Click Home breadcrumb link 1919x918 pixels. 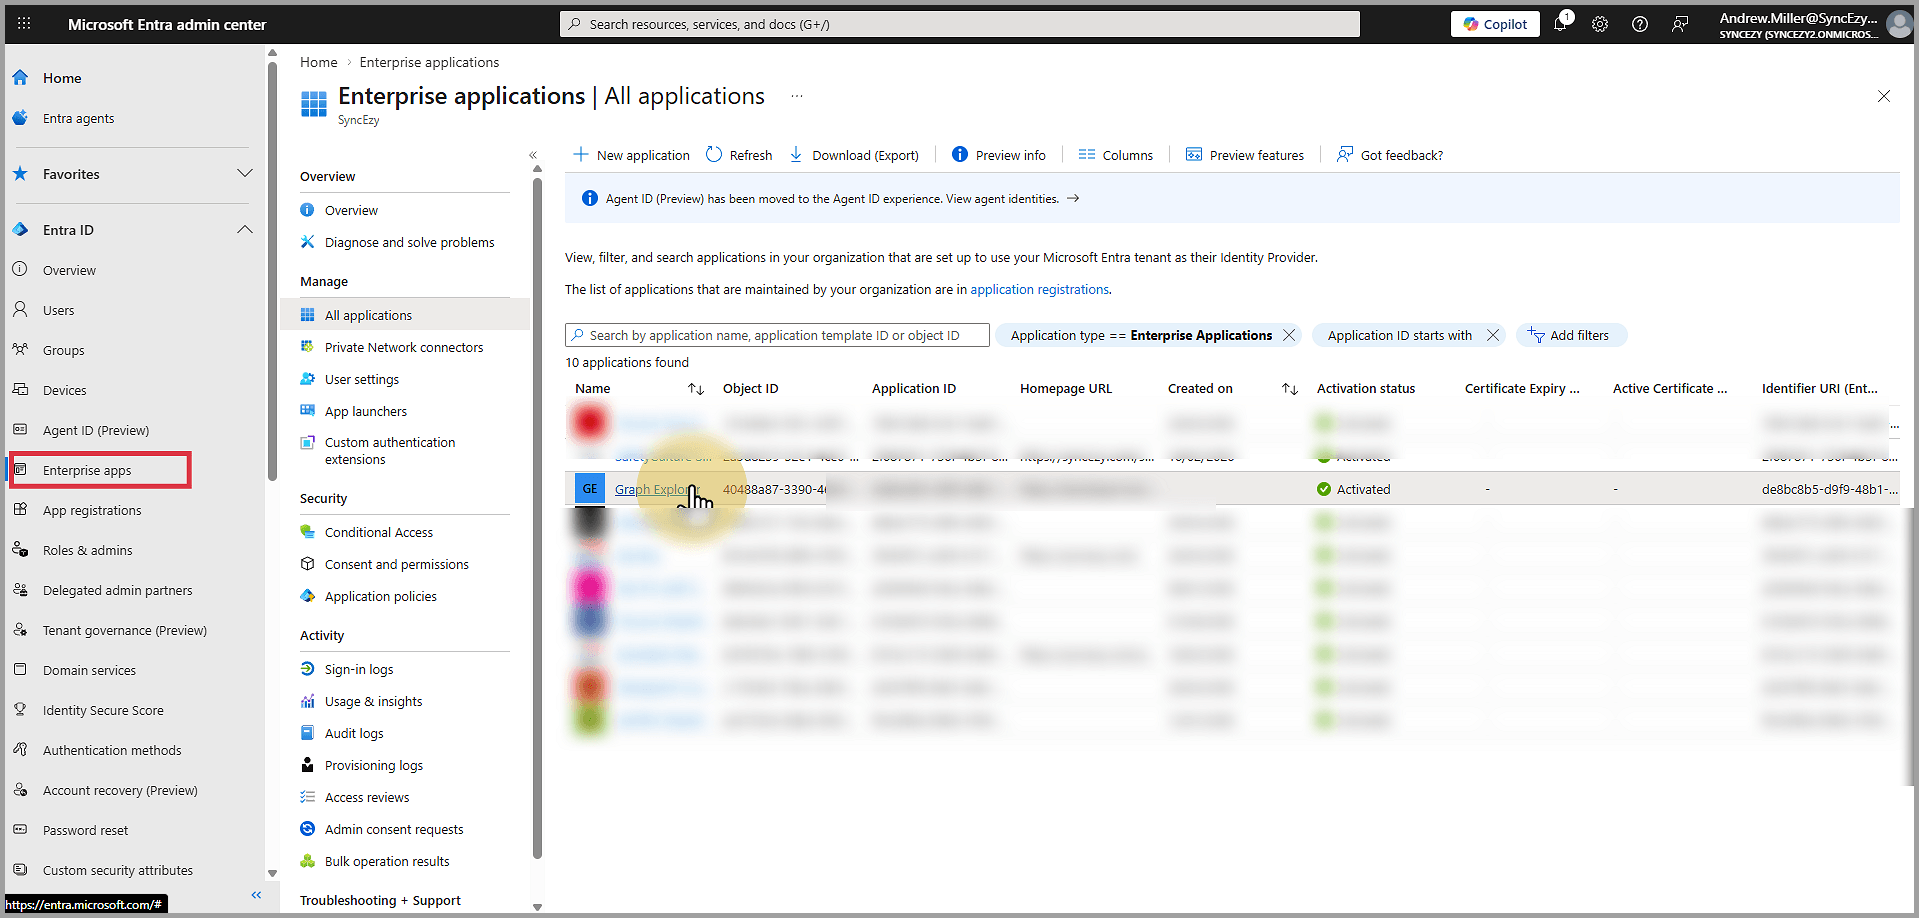coord(318,62)
